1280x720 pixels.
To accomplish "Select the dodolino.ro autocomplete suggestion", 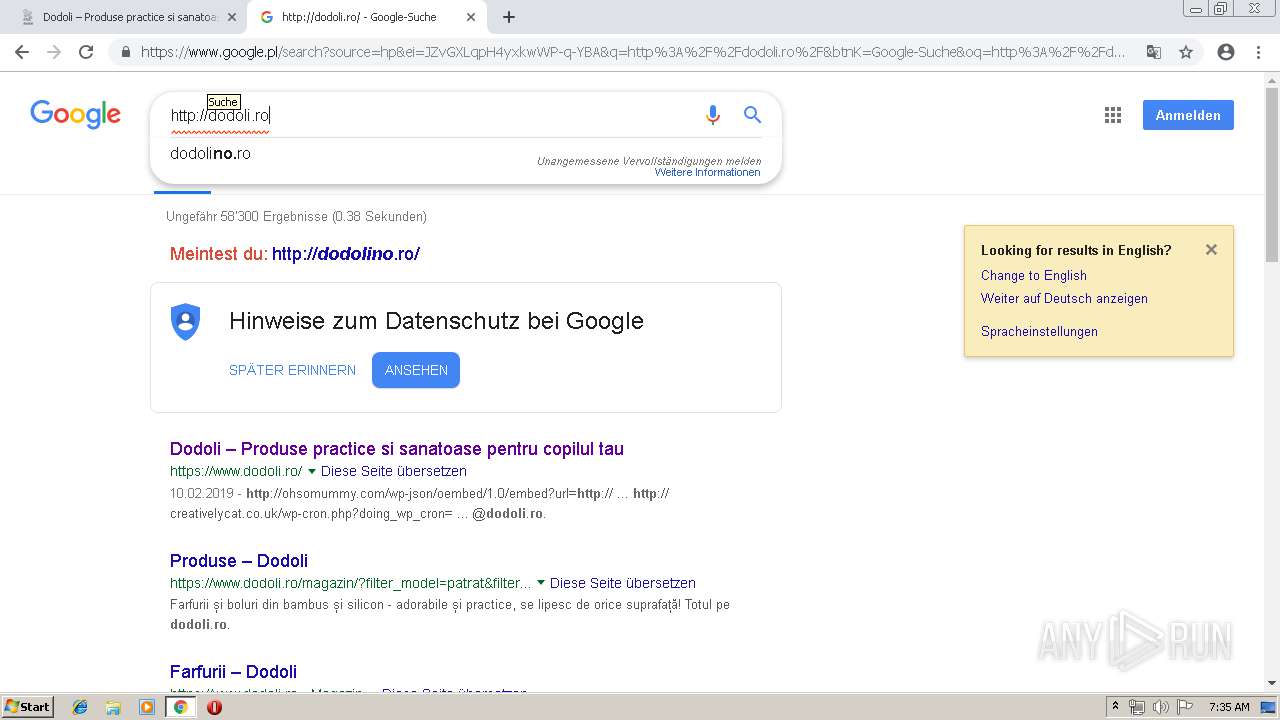I will 210,154.
